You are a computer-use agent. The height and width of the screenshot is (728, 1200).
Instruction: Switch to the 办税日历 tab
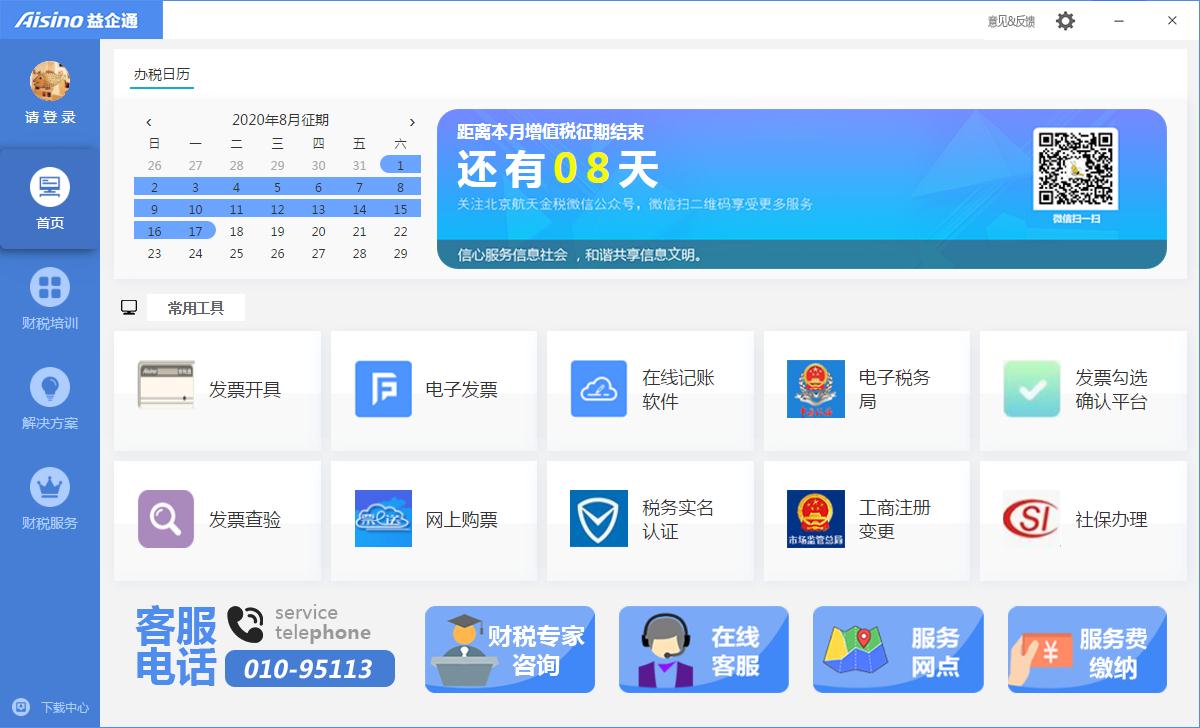coord(162,75)
